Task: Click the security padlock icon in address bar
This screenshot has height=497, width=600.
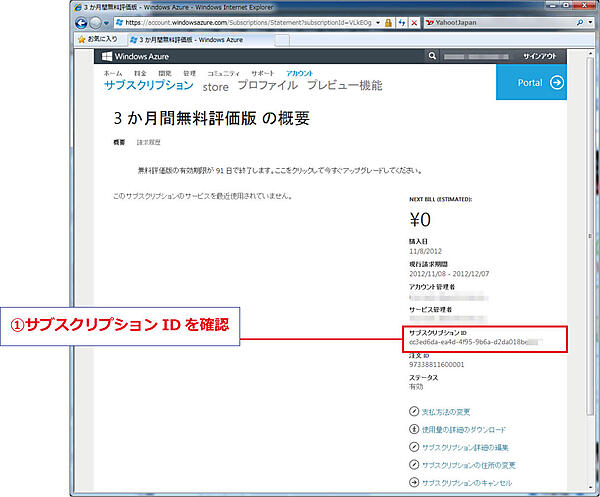Action: [x=387, y=21]
